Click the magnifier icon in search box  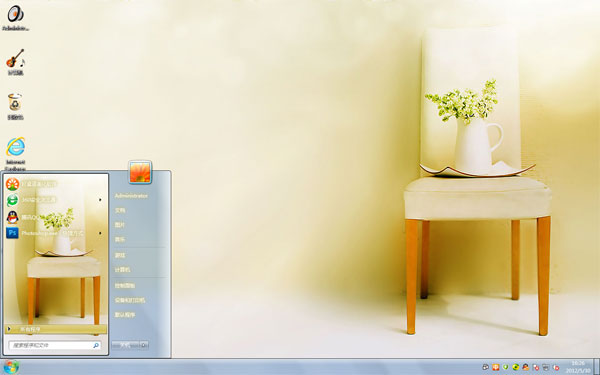pos(96,346)
